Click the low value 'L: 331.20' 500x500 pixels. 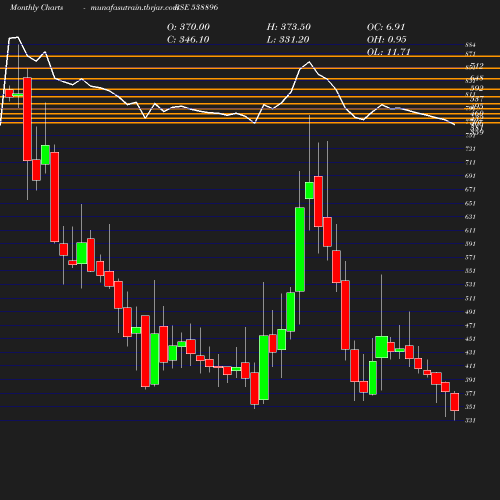(x=288, y=40)
